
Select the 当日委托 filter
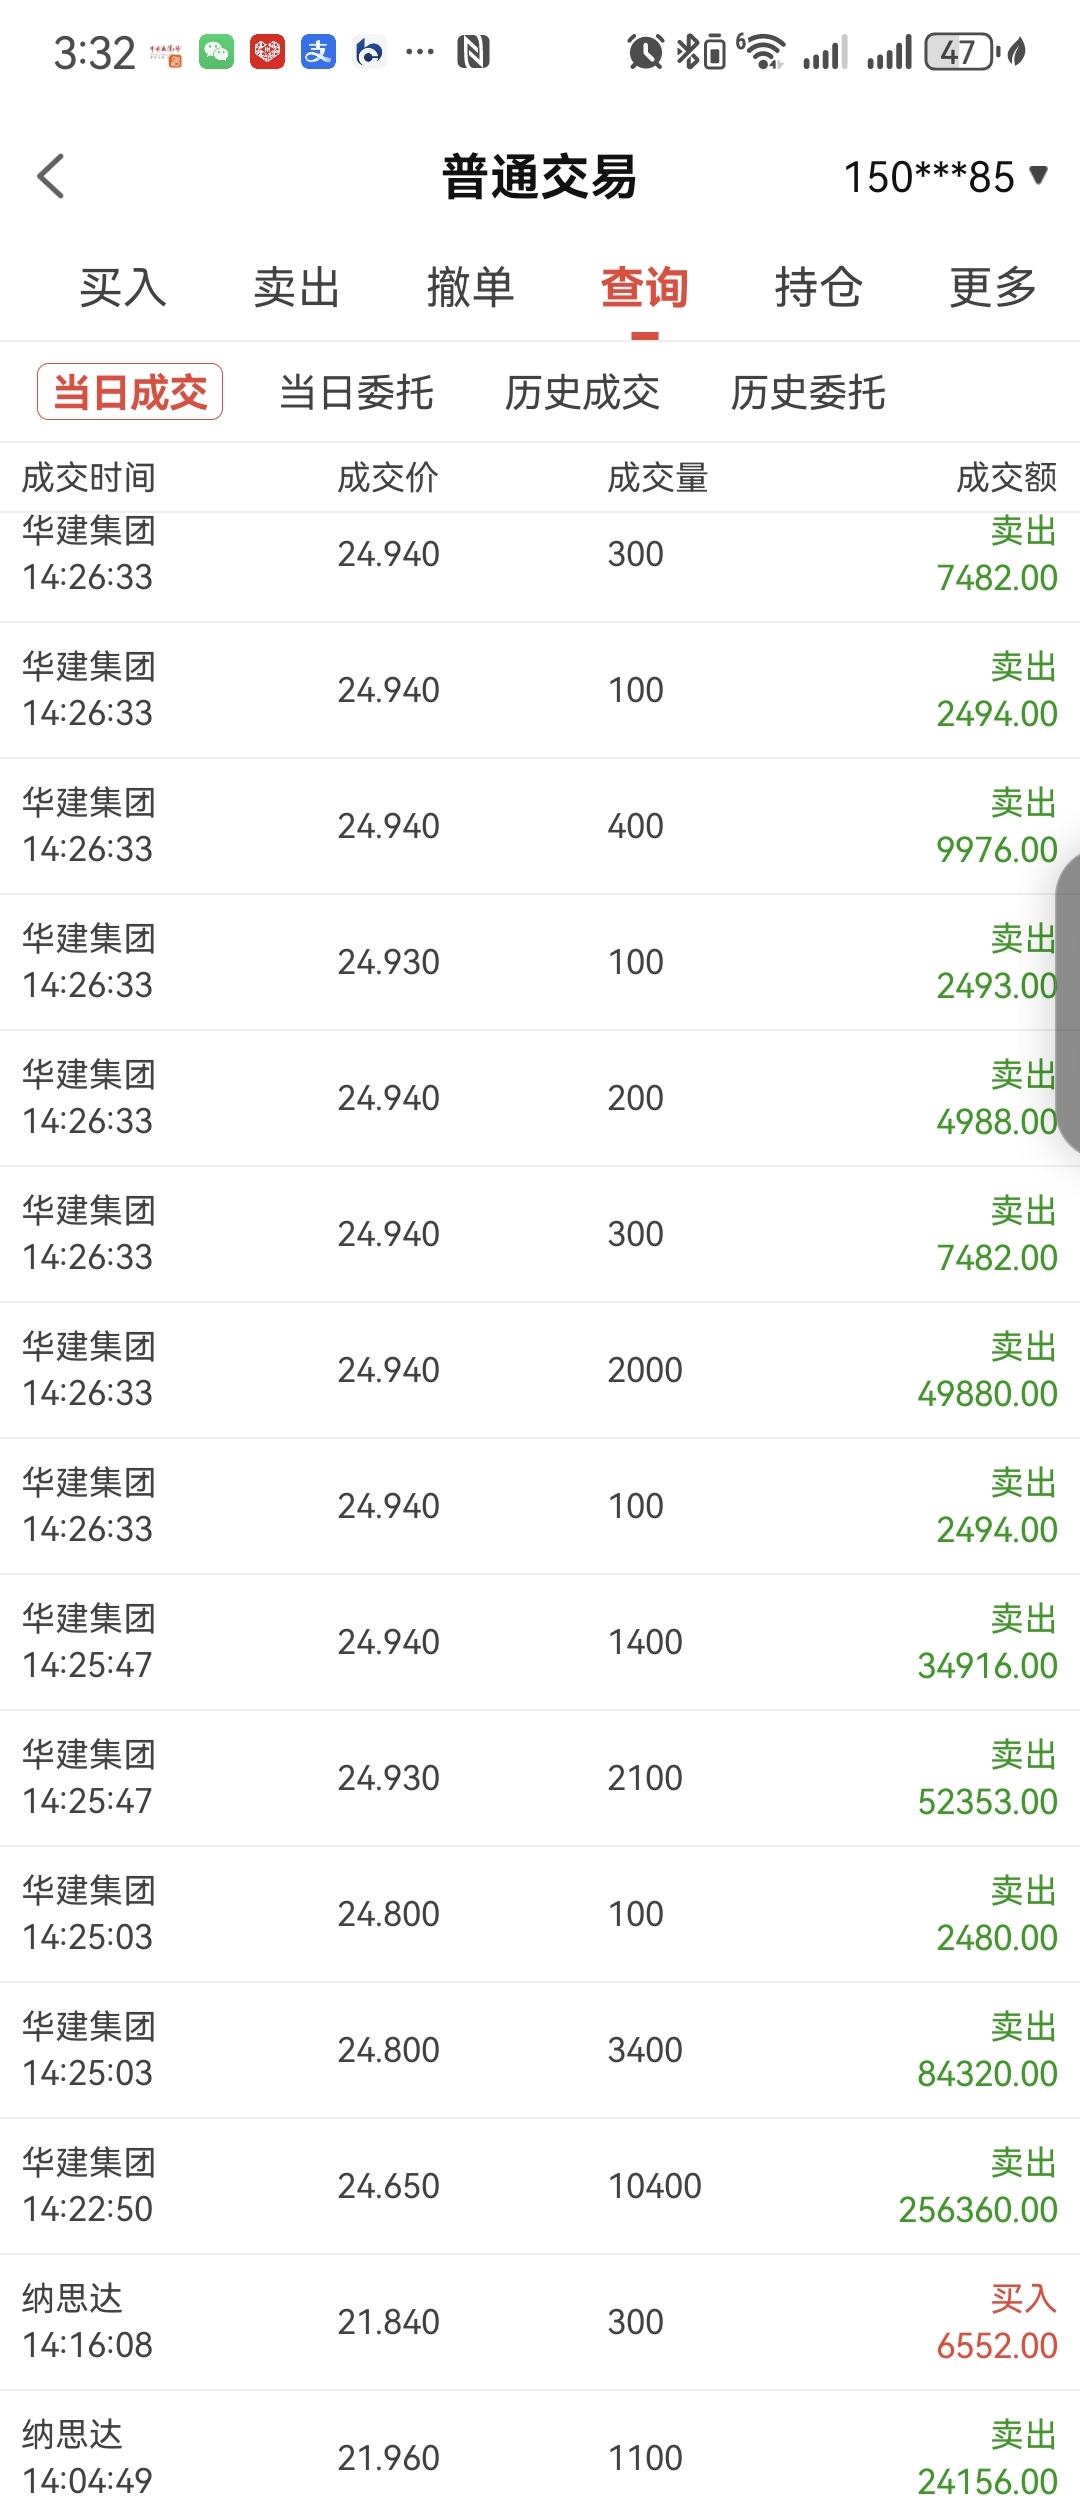coord(356,392)
